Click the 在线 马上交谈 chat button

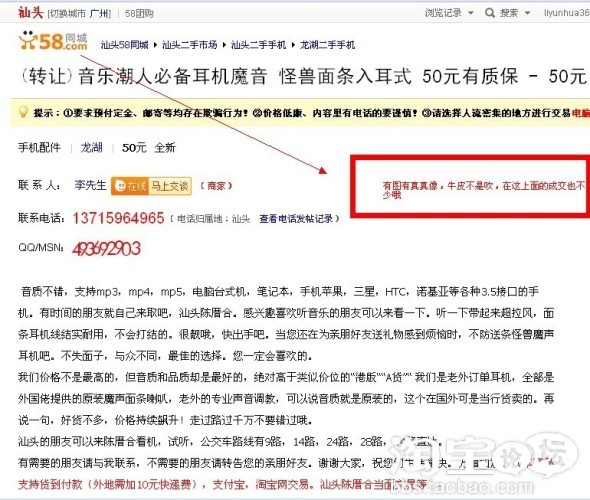tap(151, 186)
